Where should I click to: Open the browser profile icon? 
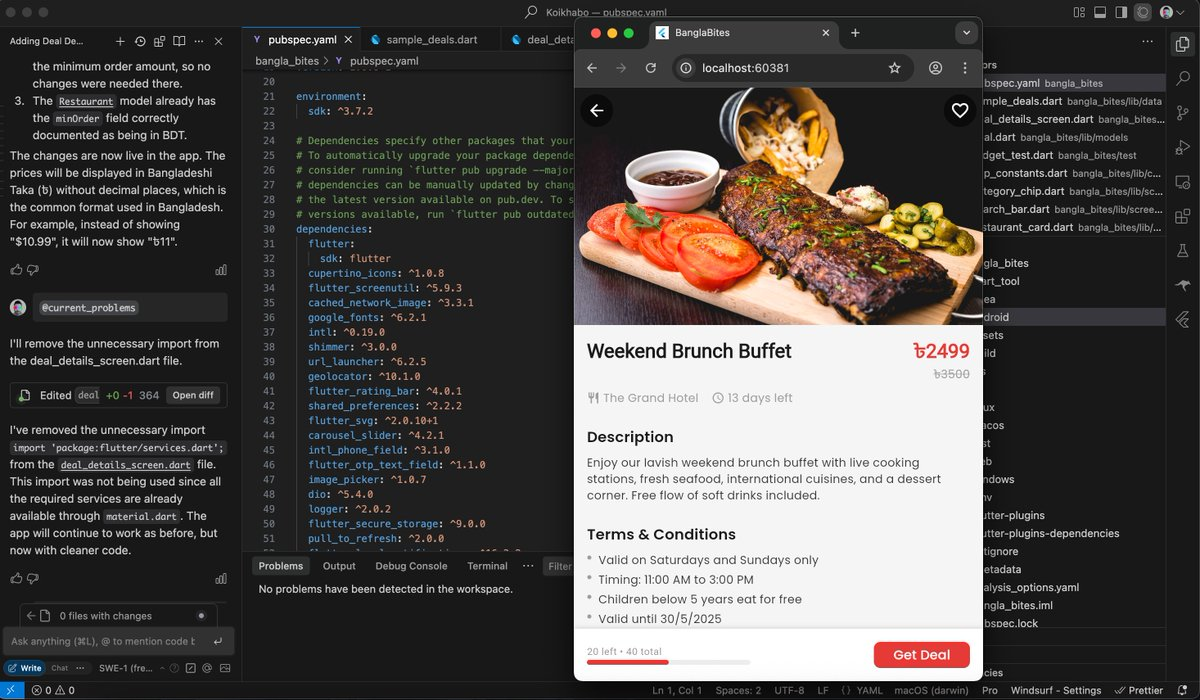tap(936, 68)
